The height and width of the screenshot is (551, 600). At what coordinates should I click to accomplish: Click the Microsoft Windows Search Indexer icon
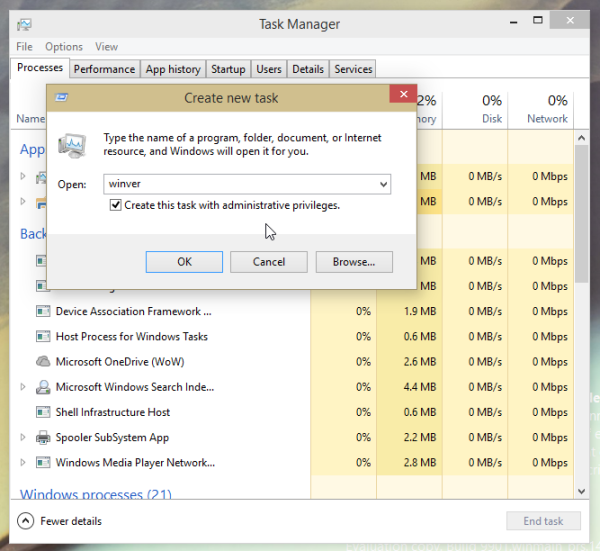point(43,387)
